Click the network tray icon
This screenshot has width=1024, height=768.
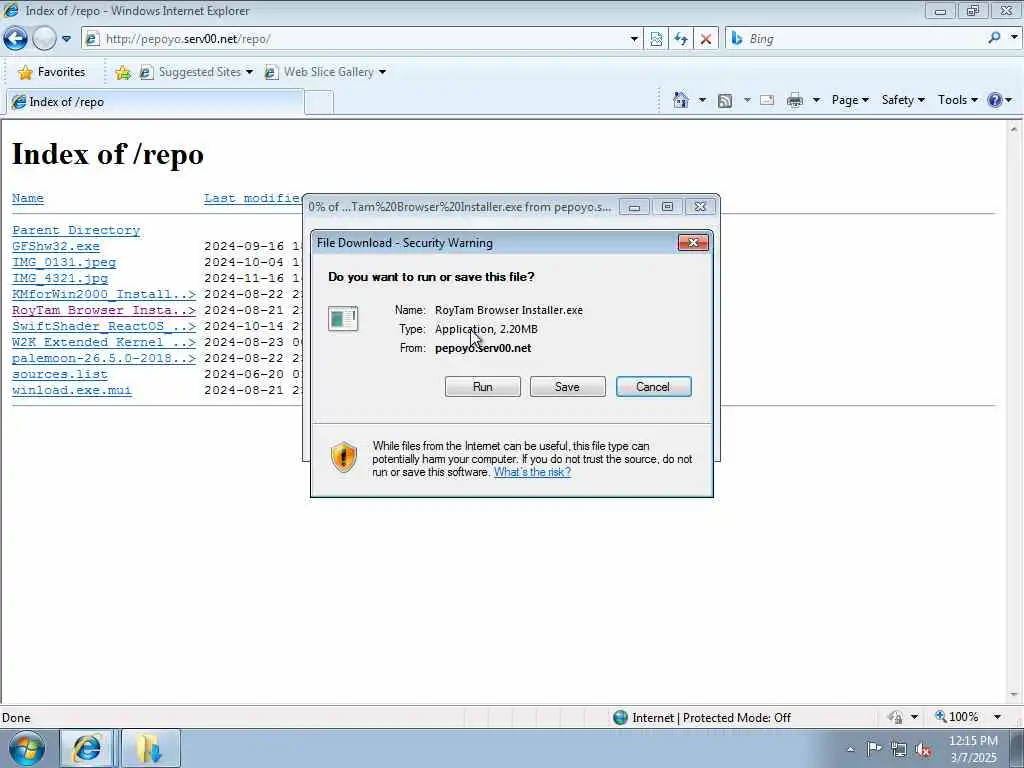click(899, 749)
